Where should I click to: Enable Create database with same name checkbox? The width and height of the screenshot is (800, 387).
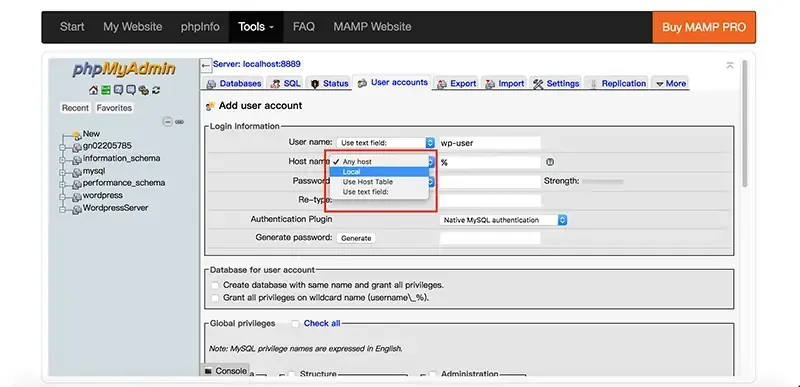tap(215, 285)
